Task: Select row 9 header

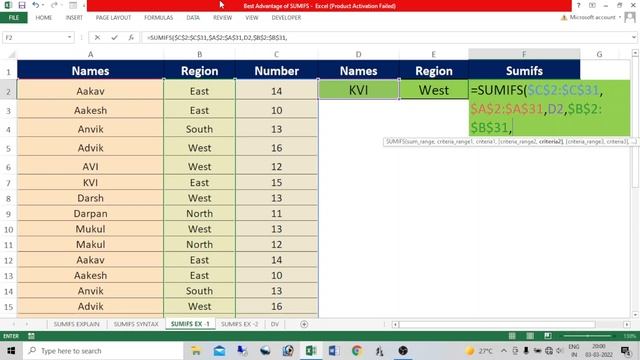Action: point(8,214)
